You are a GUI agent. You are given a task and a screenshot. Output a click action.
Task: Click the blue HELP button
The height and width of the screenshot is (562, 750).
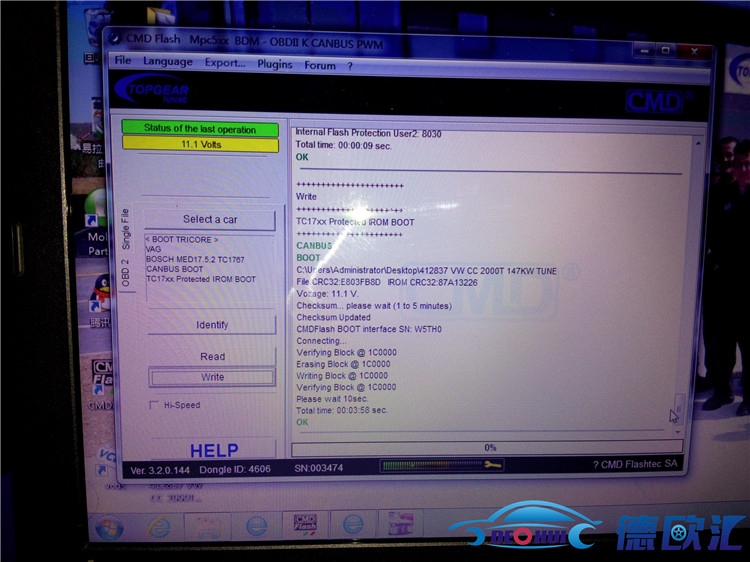point(214,450)
